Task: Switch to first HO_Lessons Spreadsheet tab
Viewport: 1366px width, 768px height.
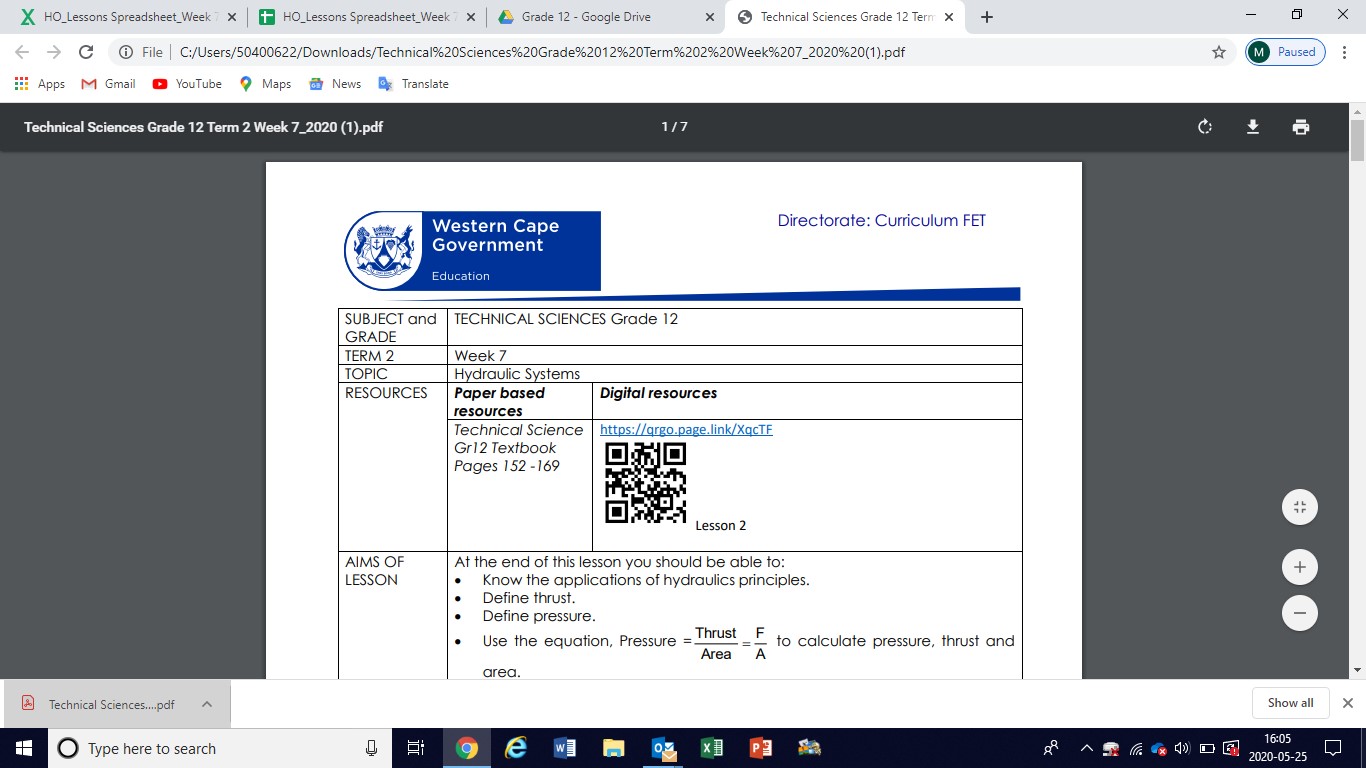Action: (x=126, y=17)
